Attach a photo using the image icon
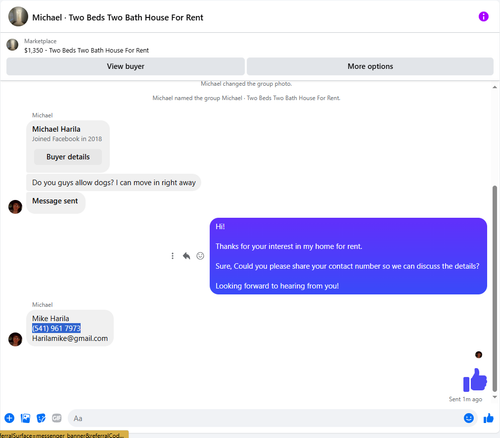The image size is (500, 438). (25, 418)
